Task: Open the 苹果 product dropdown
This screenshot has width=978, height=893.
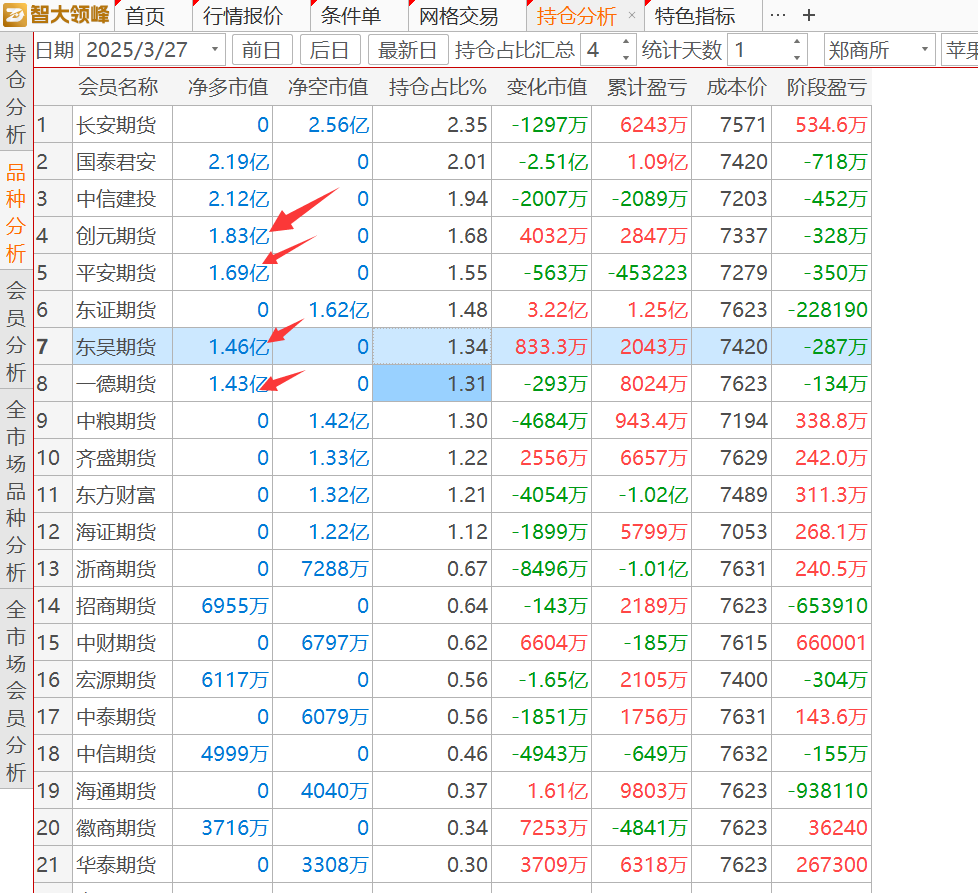Action: pos(959,50)
